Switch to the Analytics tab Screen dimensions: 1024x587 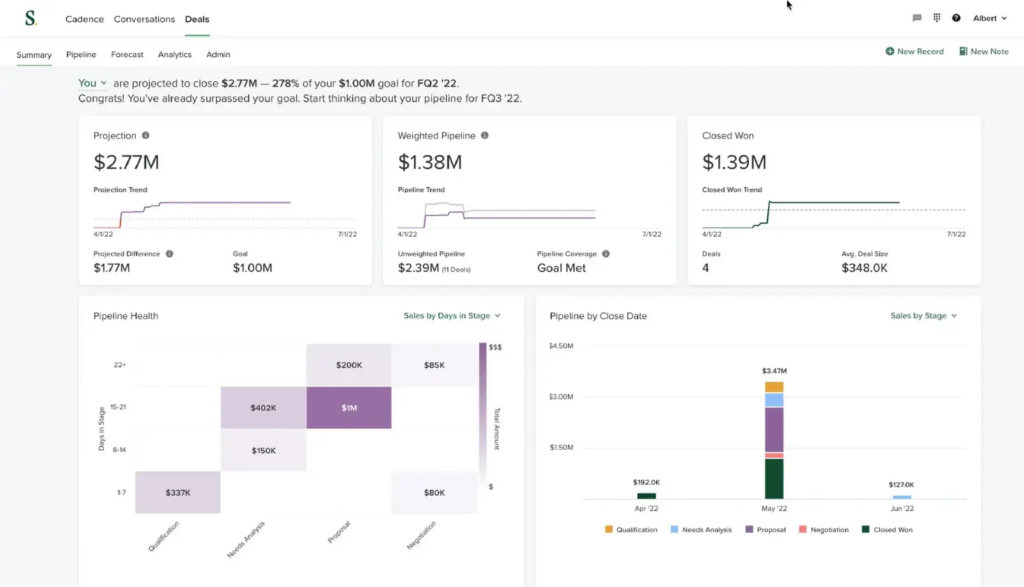[174, 55]
